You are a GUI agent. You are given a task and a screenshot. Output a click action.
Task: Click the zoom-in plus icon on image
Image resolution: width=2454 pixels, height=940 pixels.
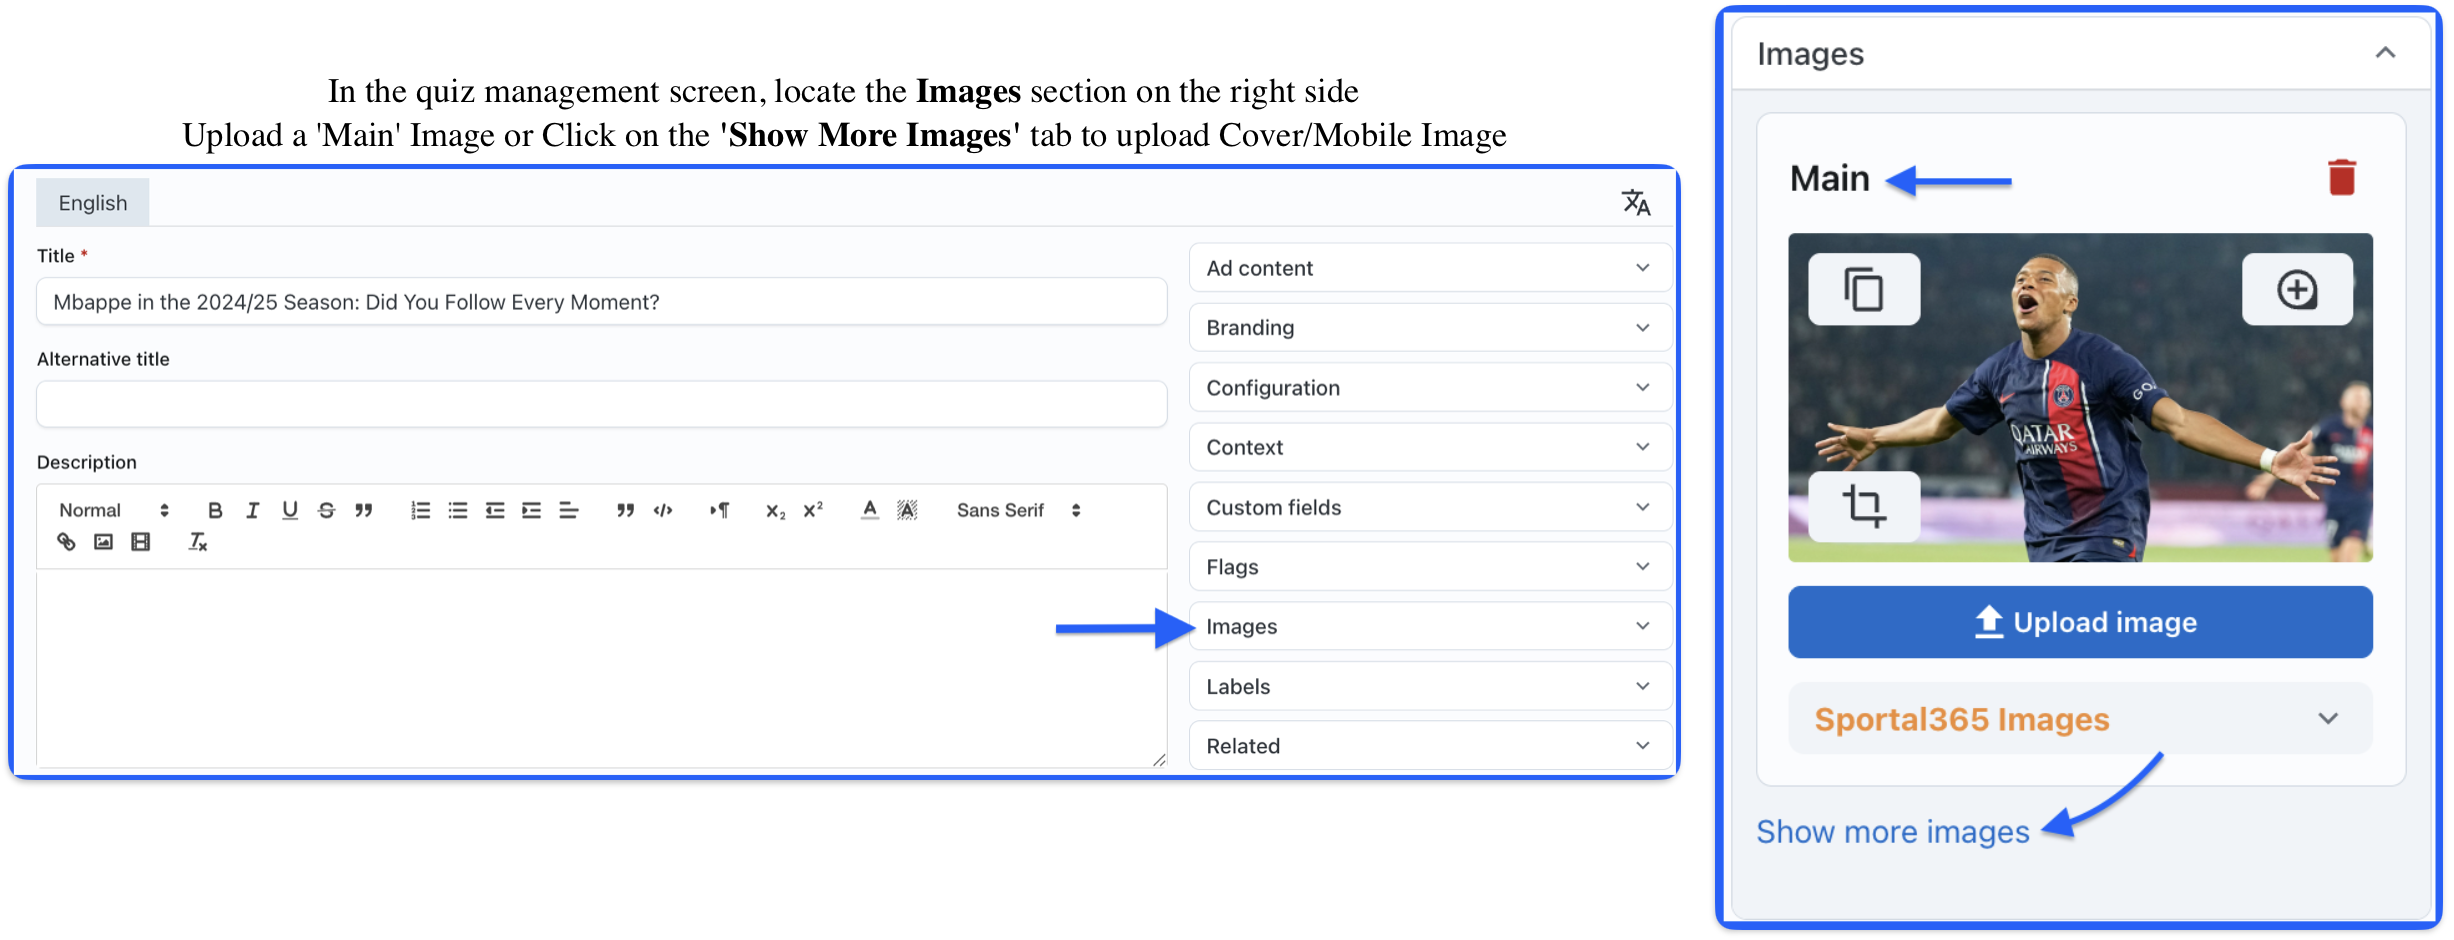(2296, 290)
